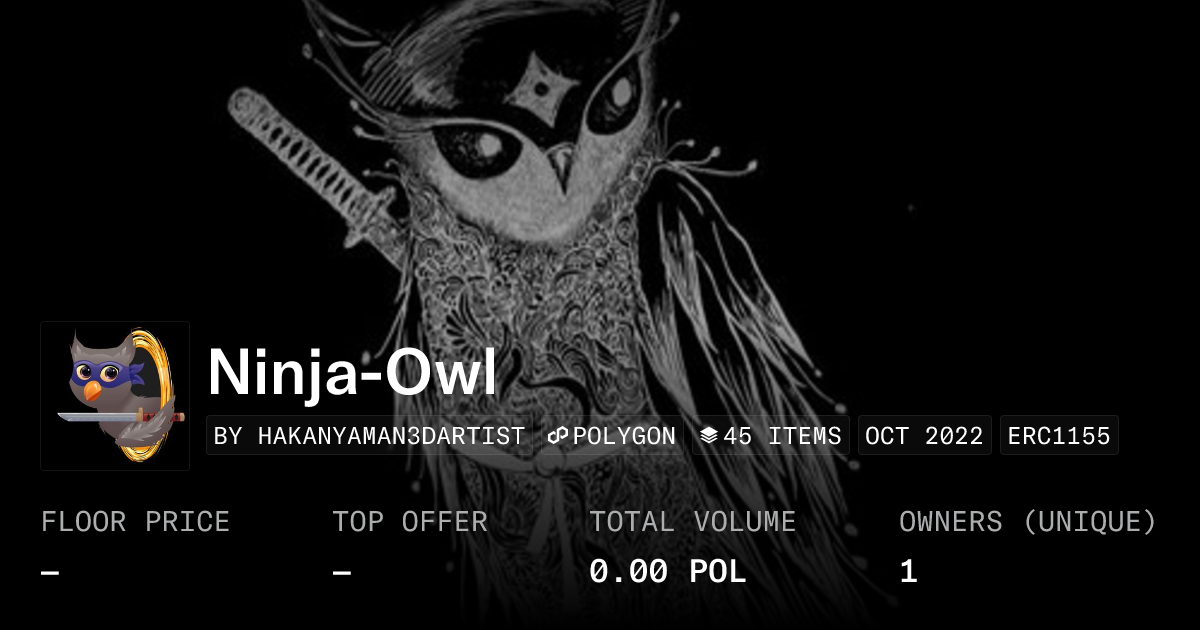Viewport: 1200px width, 630px height.
Task: Click the stacked layers items icon
Action: click(709, 436)
